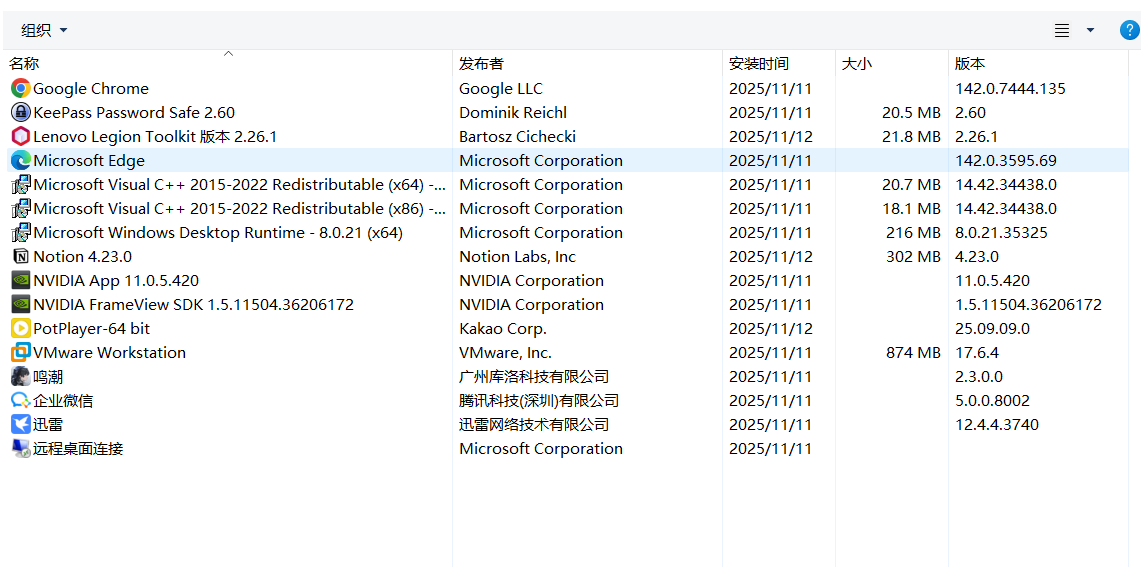Select the VMware Workstation icon
This screenshot has height=567, width=1141.
[x=20, y=353]
